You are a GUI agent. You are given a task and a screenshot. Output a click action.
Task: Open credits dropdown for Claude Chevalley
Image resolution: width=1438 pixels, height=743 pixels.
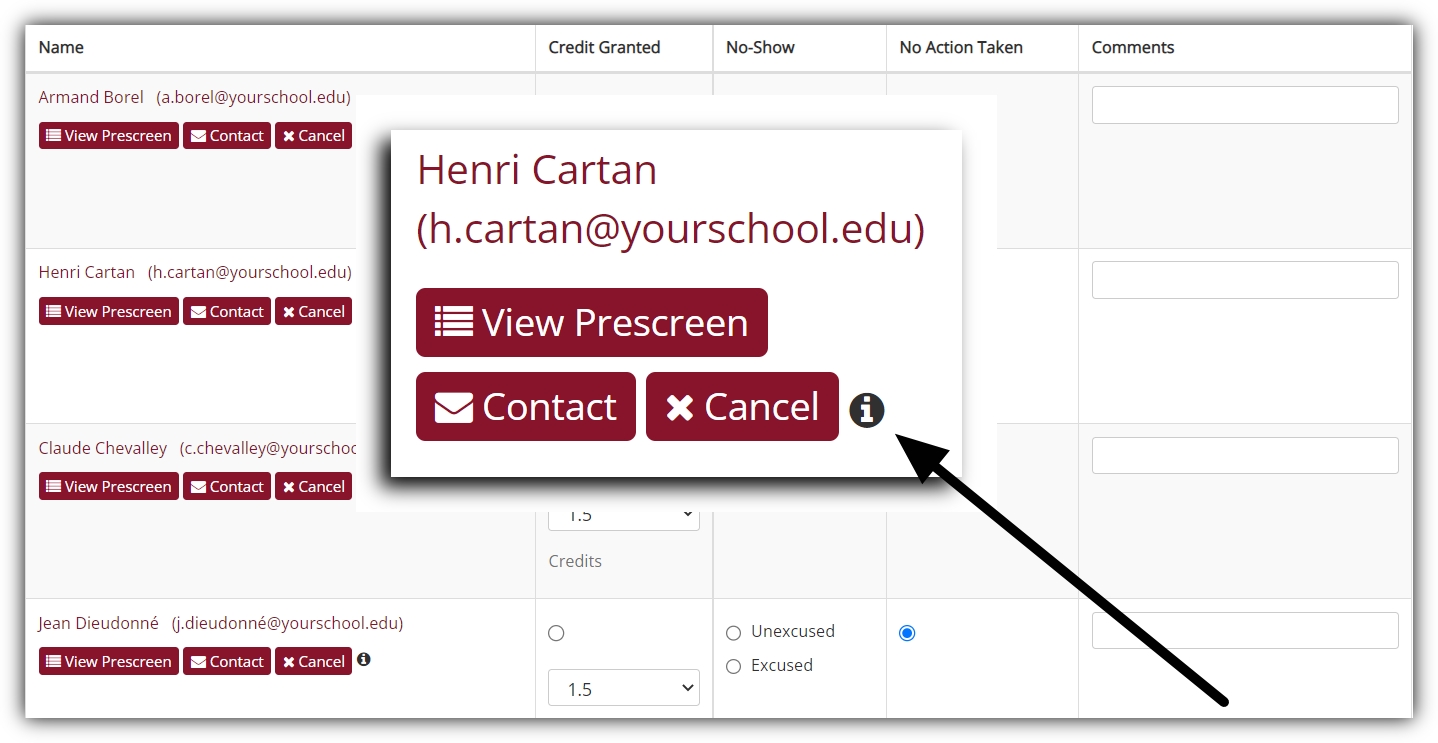623,516
